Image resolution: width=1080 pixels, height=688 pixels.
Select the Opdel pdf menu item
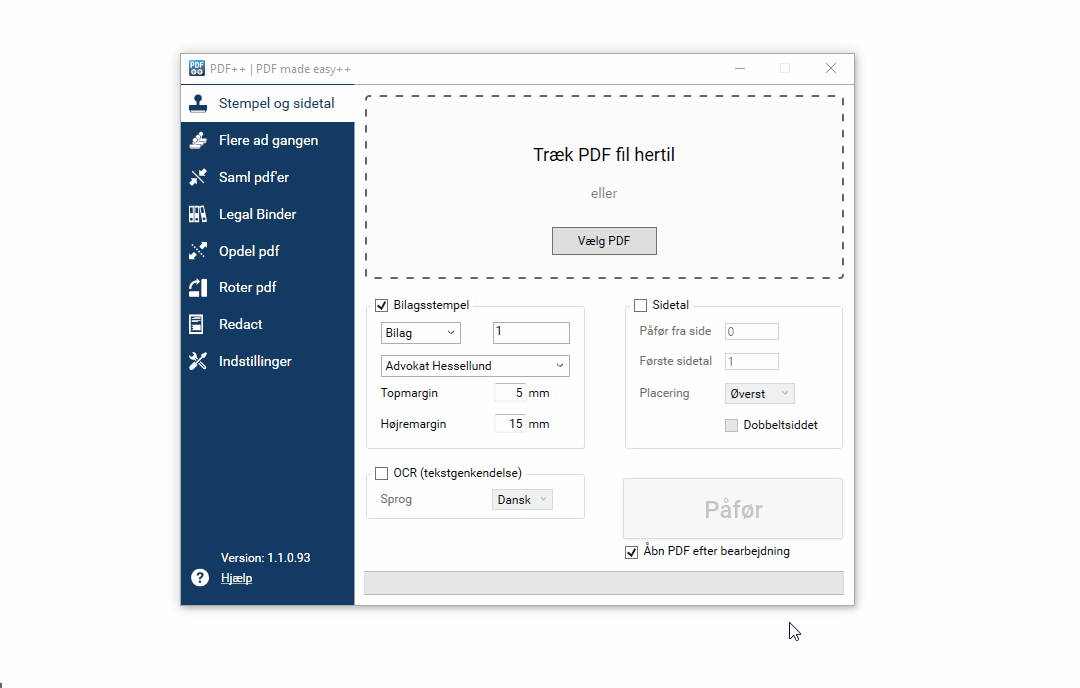[268, 251]
